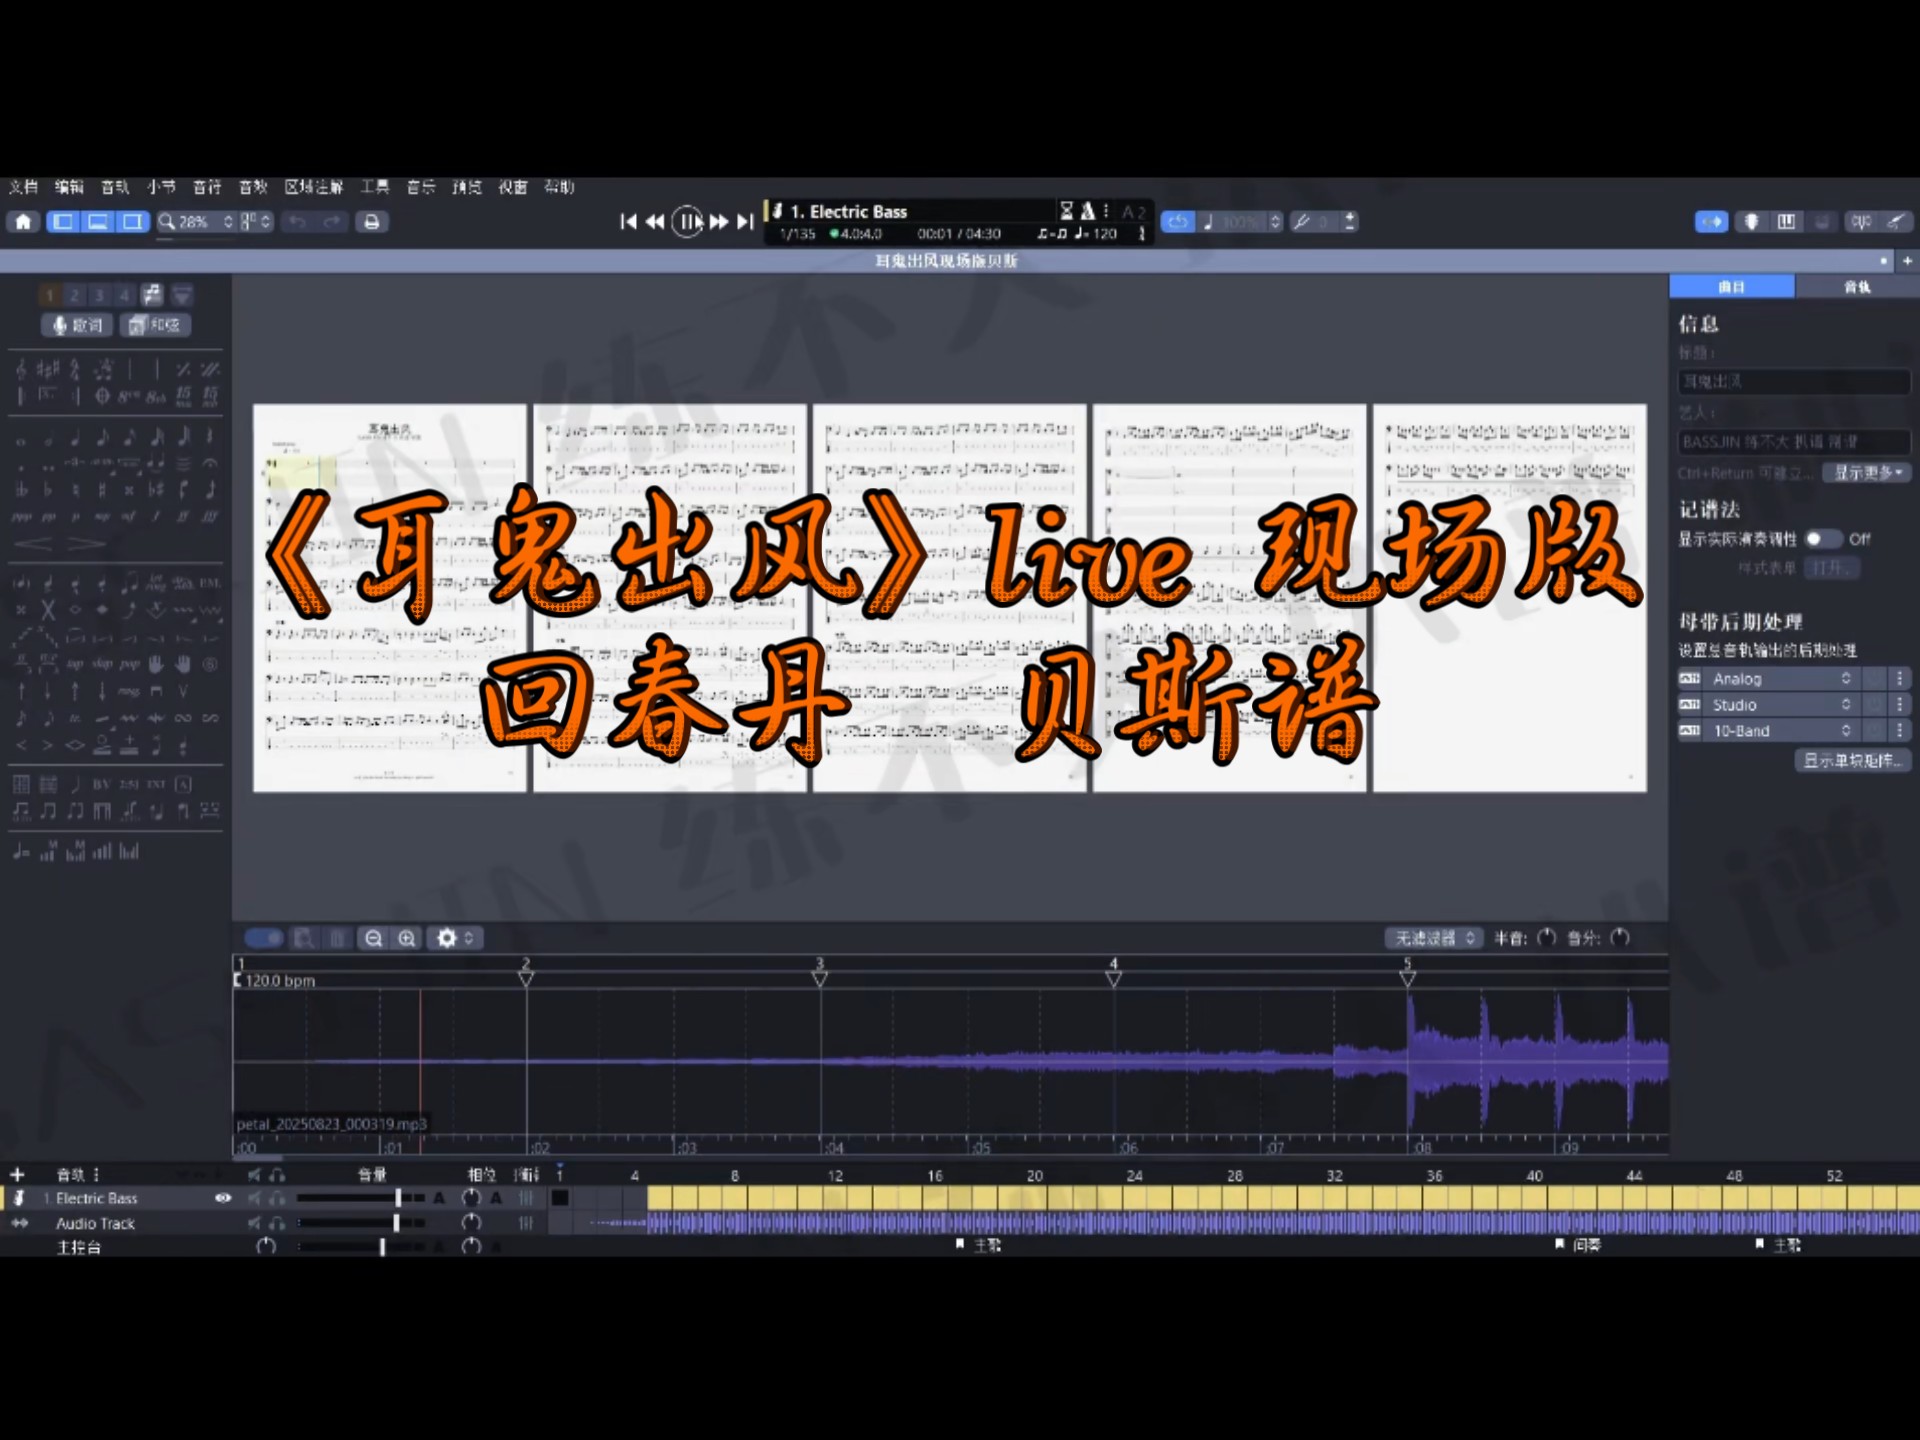Click the audio timeline zoom-out magnifier
The height and width of the screenshot is (1440, 1920).
[x=373, y=938]
